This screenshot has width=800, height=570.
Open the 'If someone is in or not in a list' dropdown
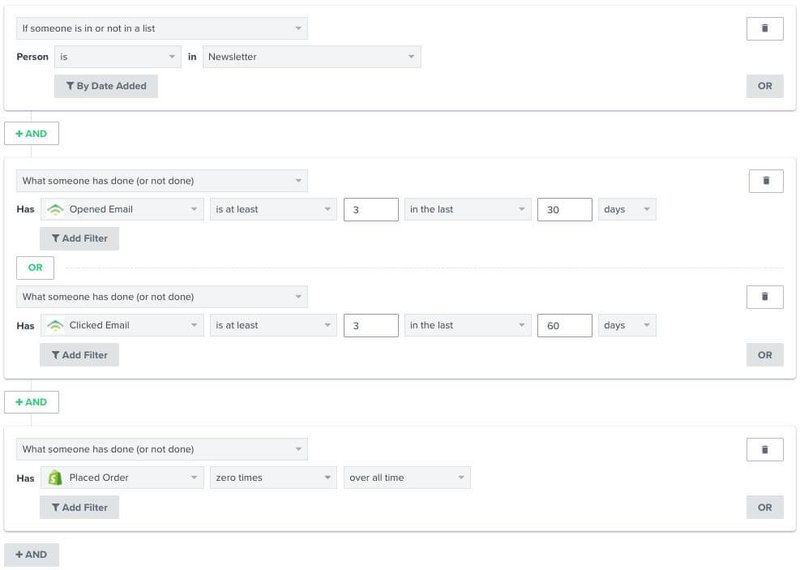pos(162,28)
